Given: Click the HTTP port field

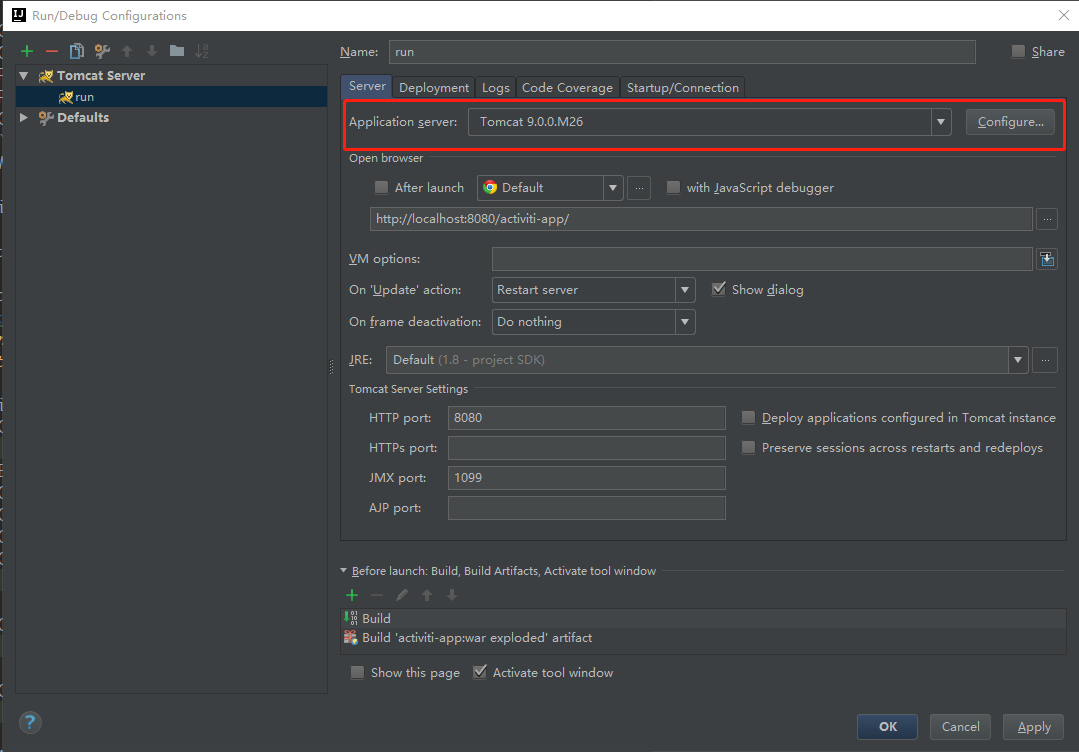Looking at the screenshot, I should pyautogui.click(x=586, y=418).
